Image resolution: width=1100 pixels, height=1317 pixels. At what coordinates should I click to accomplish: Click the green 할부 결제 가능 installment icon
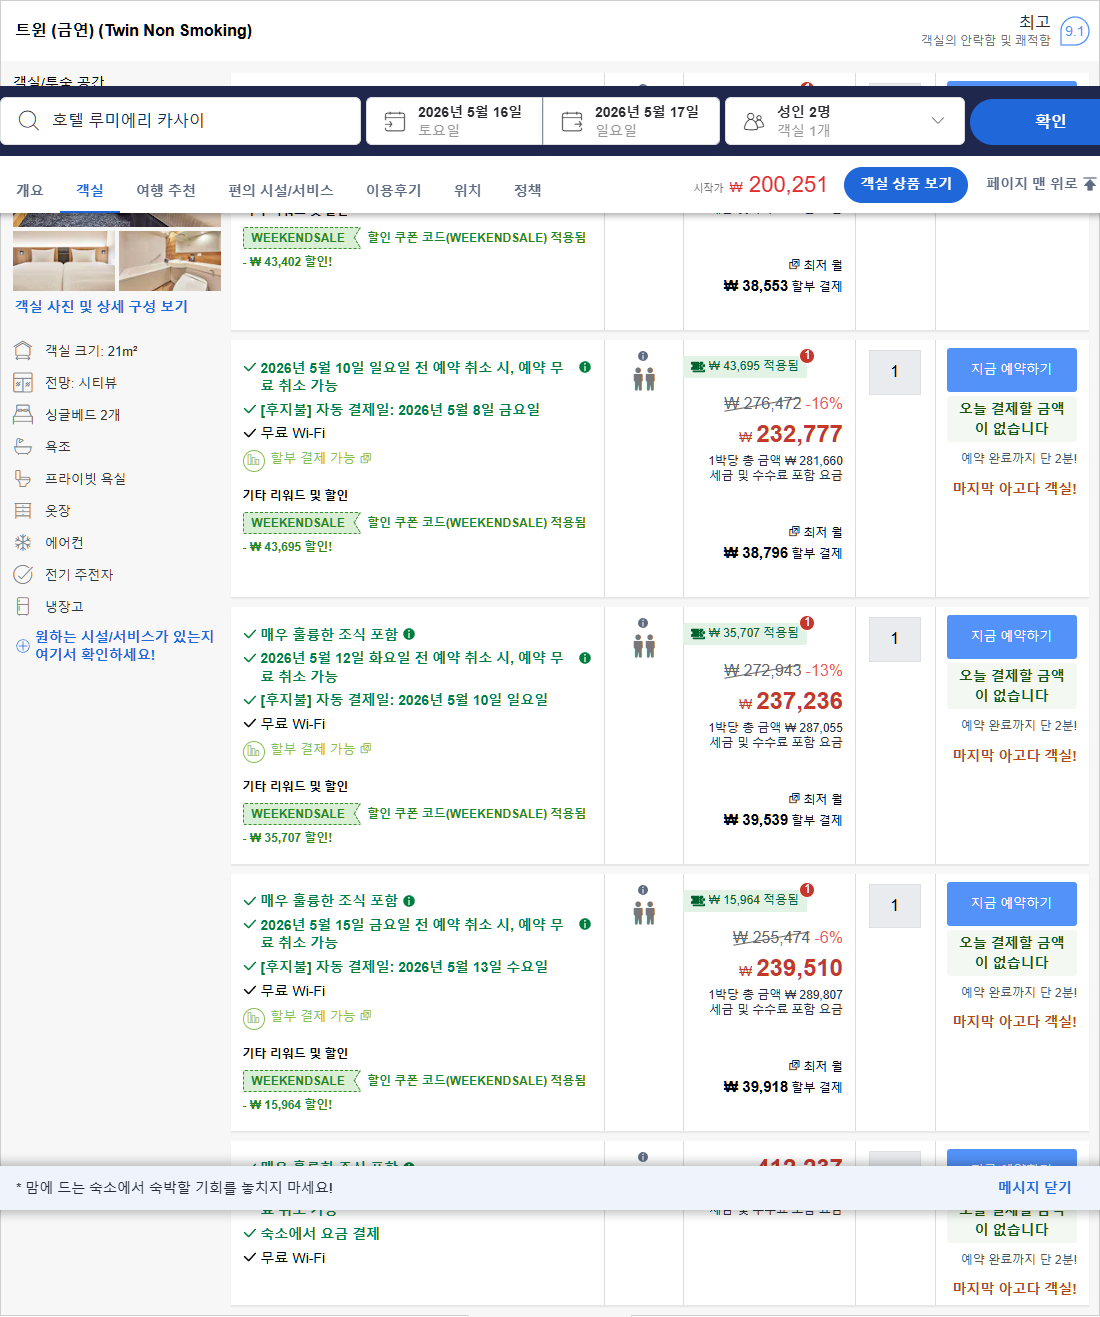click(x=254, y=458)
